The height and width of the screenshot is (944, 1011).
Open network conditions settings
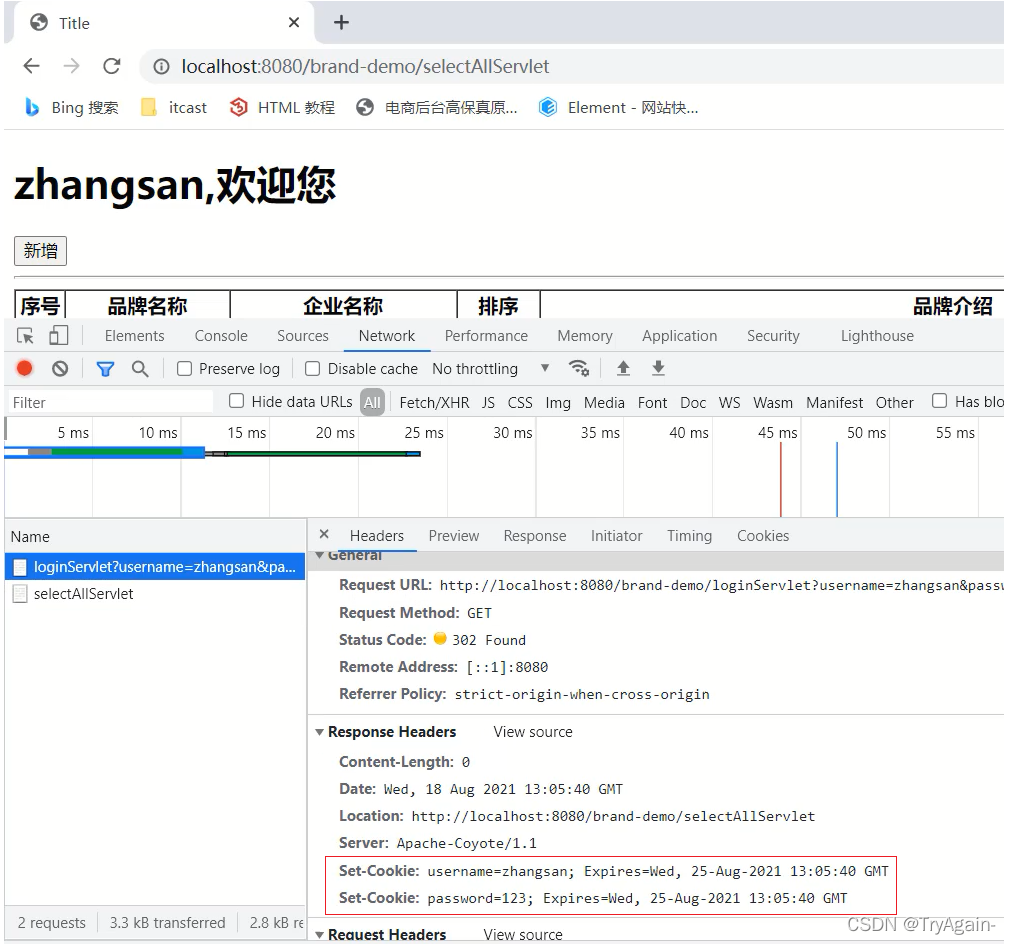[x=580, y=369]
